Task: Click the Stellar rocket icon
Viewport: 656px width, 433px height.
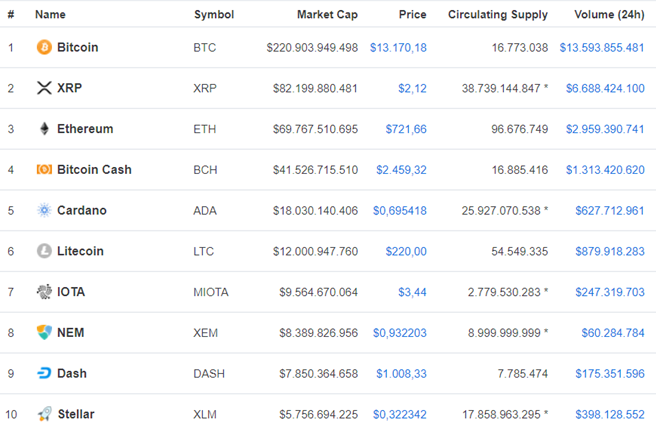Action: coord(45,414)
